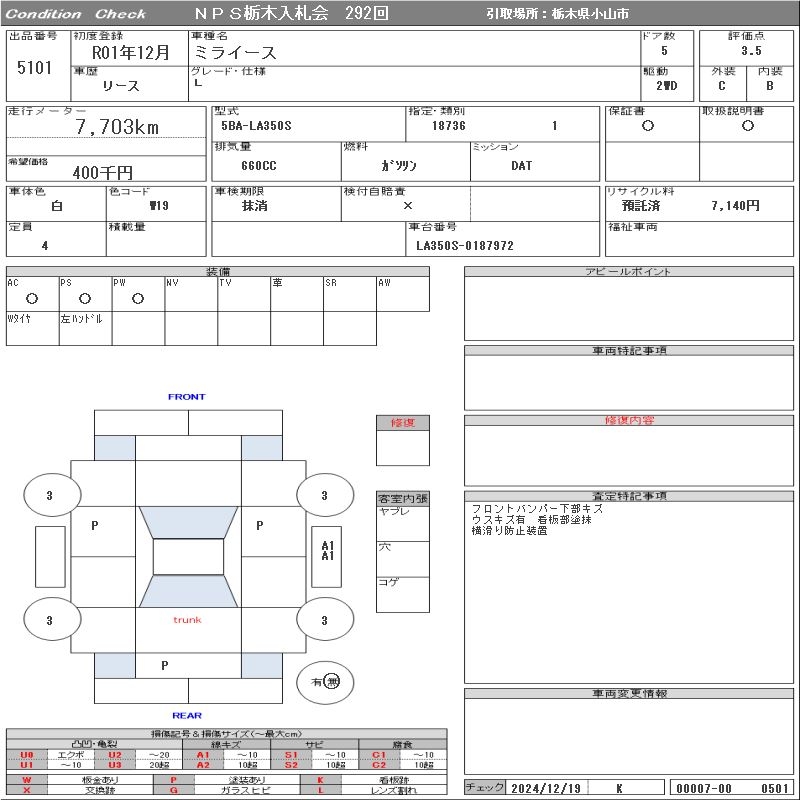Viewport: 800px width, 800px height.
Task: Select the 'Wタイヤ' equipment cell
Action: pos(33,329)
